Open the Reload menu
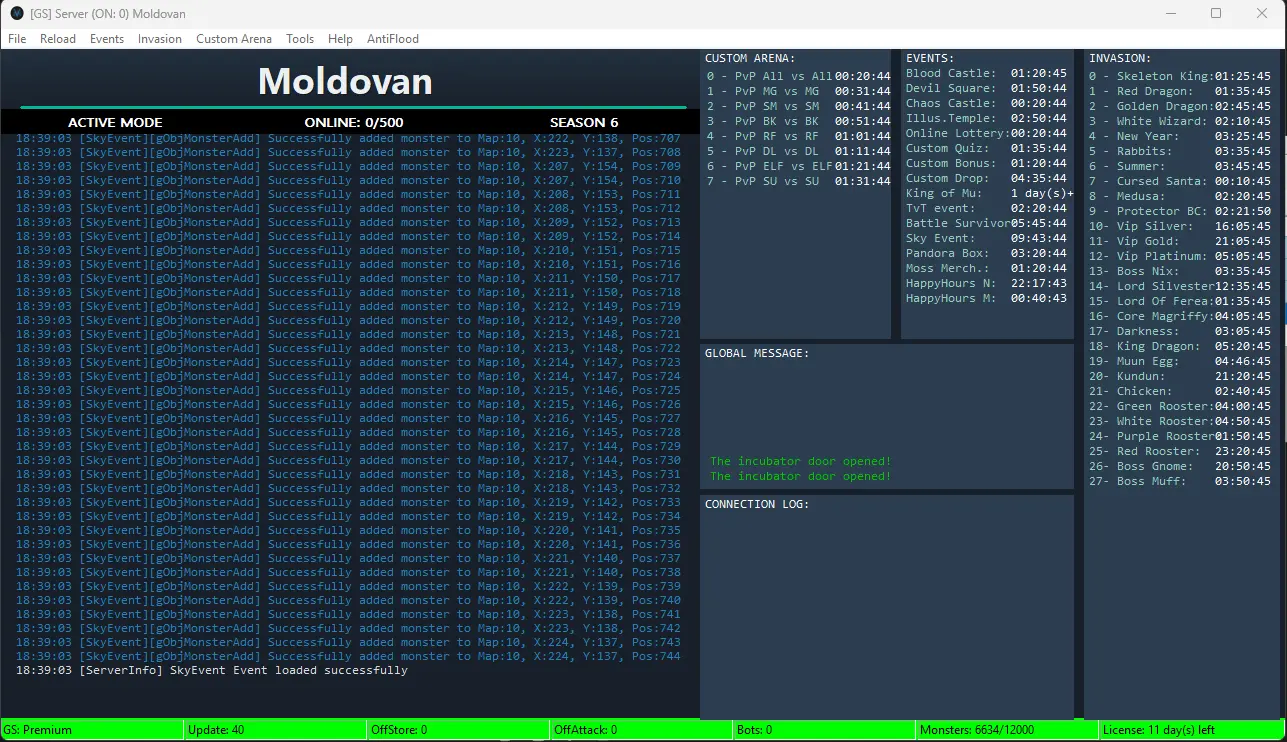This screenshot has height=742, width=1287. 58,39
